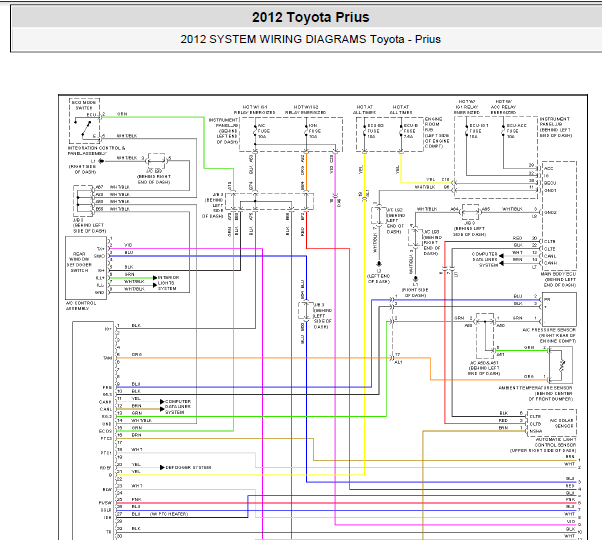
Task: Click 'HOT W/ ACC RELAY ENERGIZED' header
Action: [503, 107]
